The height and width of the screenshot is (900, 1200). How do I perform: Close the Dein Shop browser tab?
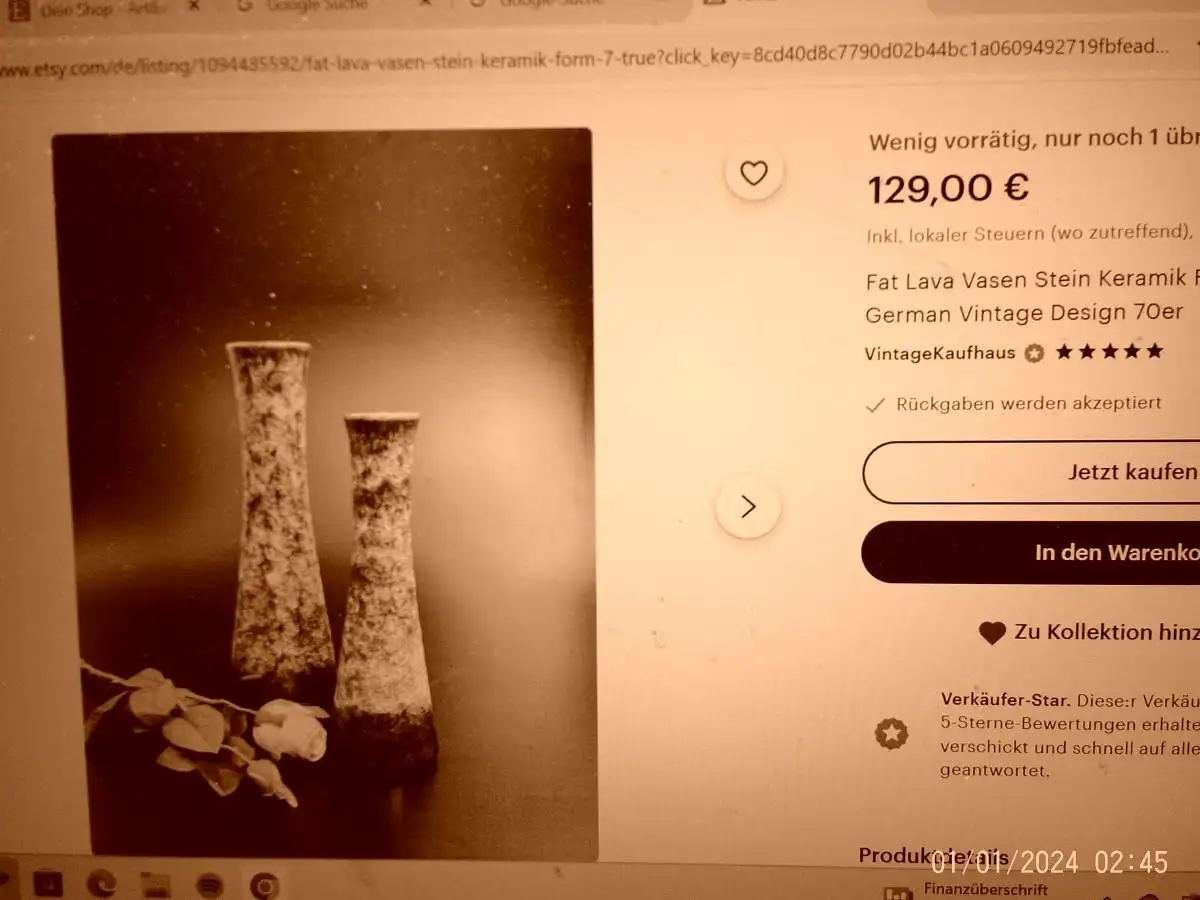(x=195, y=5)
